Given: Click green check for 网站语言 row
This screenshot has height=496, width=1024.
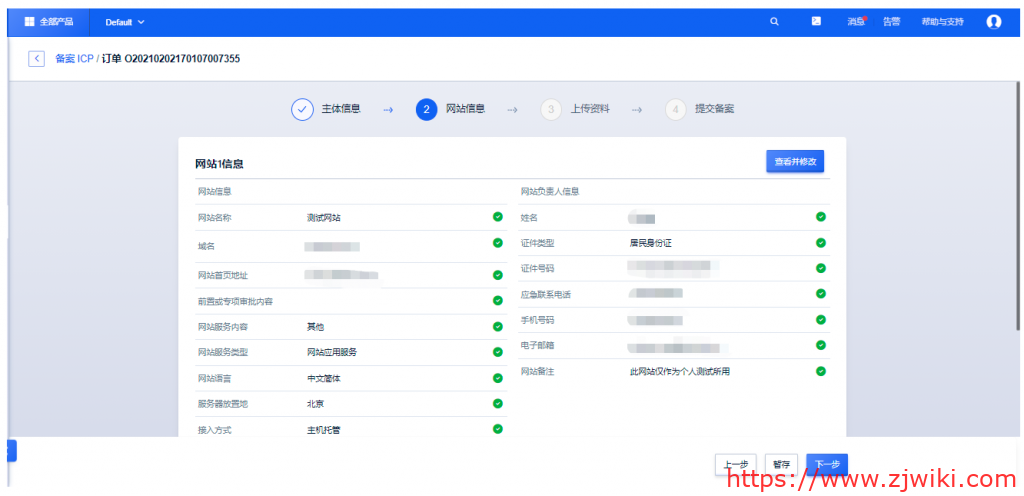Looking at the screenshot, I should tap(498, 378).
